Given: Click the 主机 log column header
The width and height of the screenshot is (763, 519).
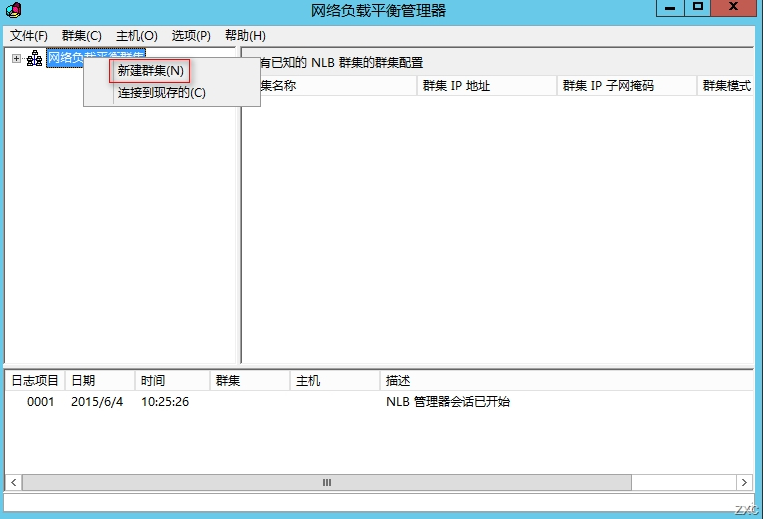Looking at the screenshot, I should (x=335, y=380).
